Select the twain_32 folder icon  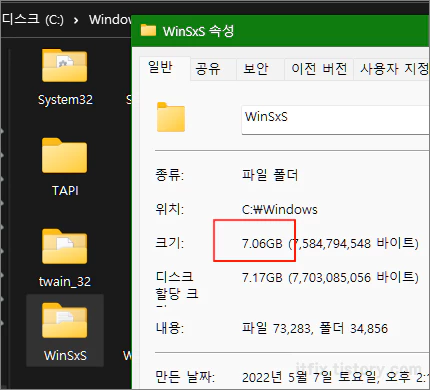pyautogui.click(x=64, y=247)
